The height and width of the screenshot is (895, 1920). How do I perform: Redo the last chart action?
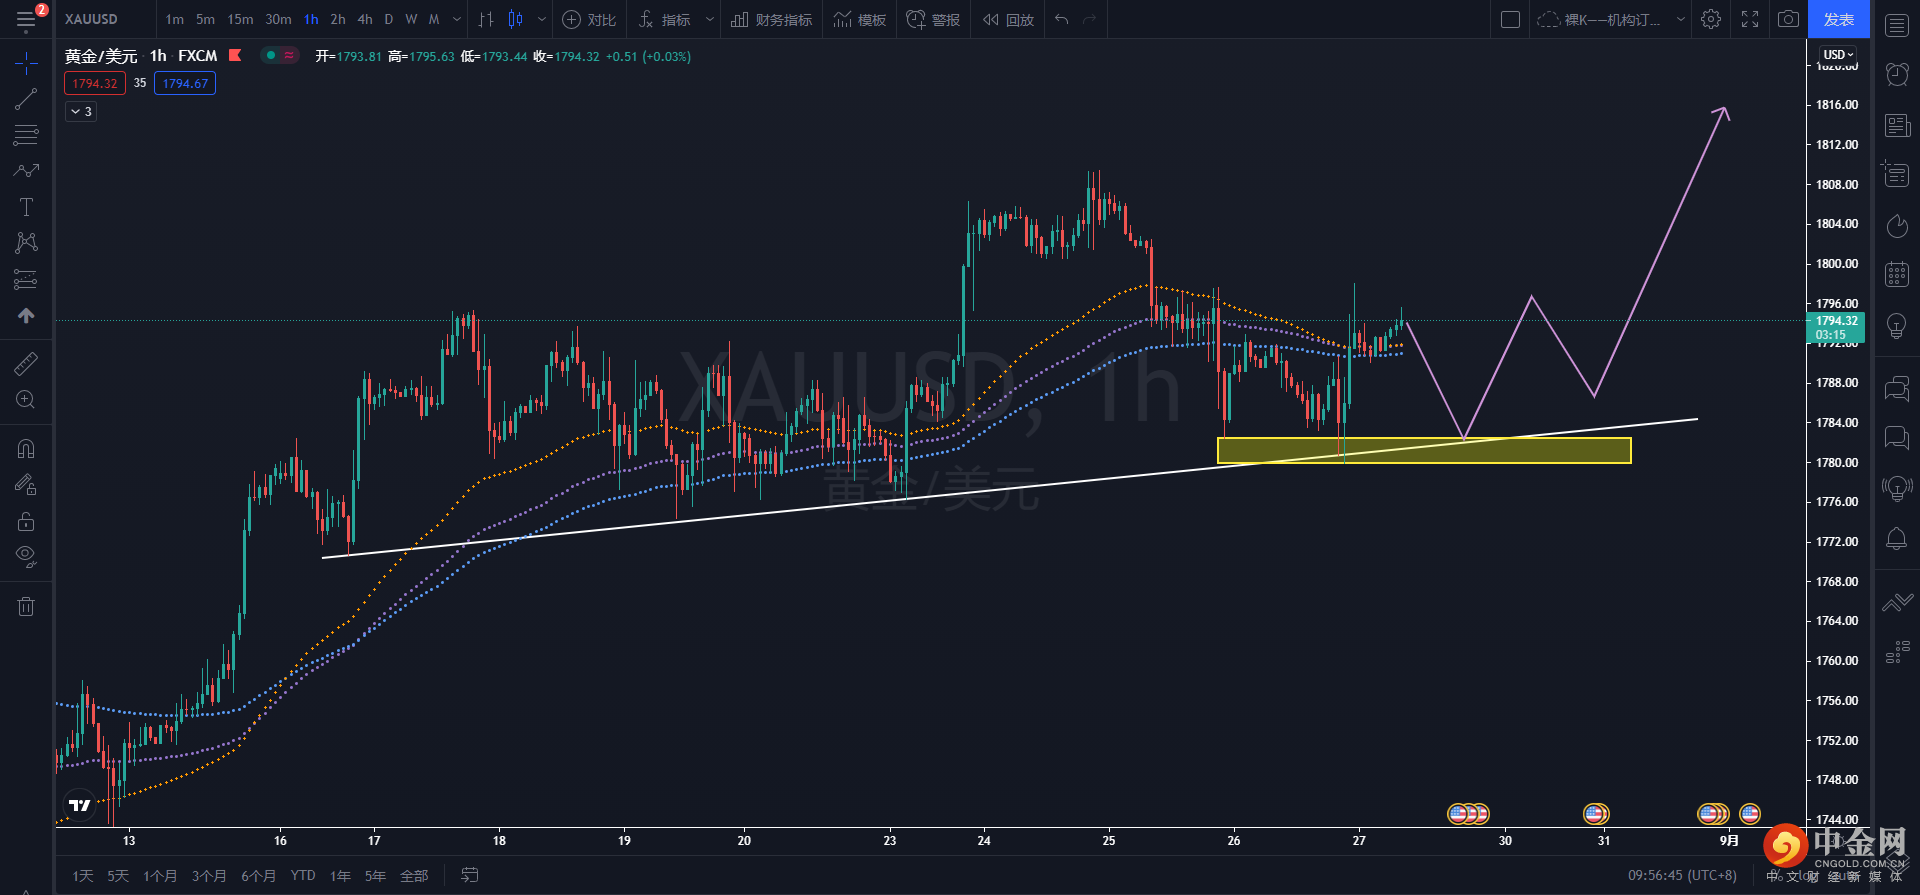[1090, 20]
